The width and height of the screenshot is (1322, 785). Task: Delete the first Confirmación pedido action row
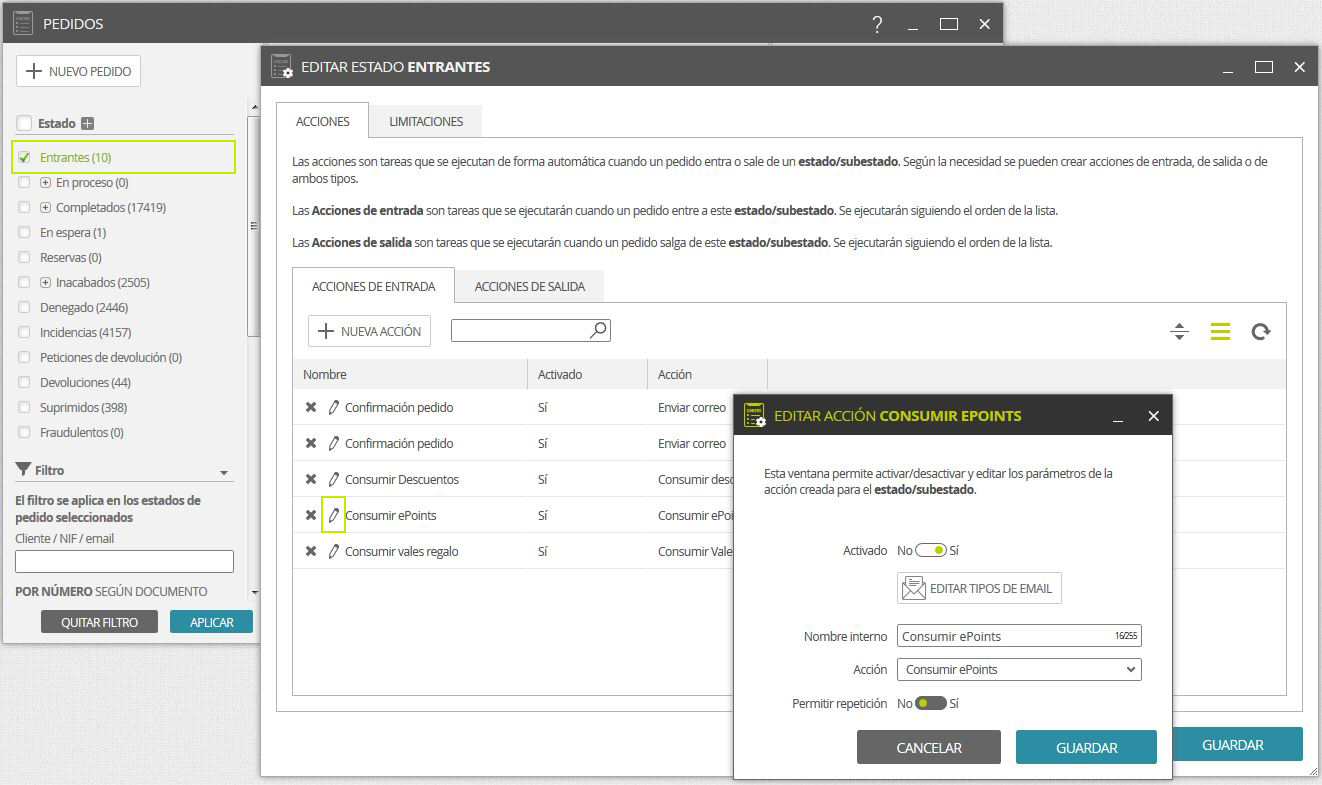click(311, 408)
